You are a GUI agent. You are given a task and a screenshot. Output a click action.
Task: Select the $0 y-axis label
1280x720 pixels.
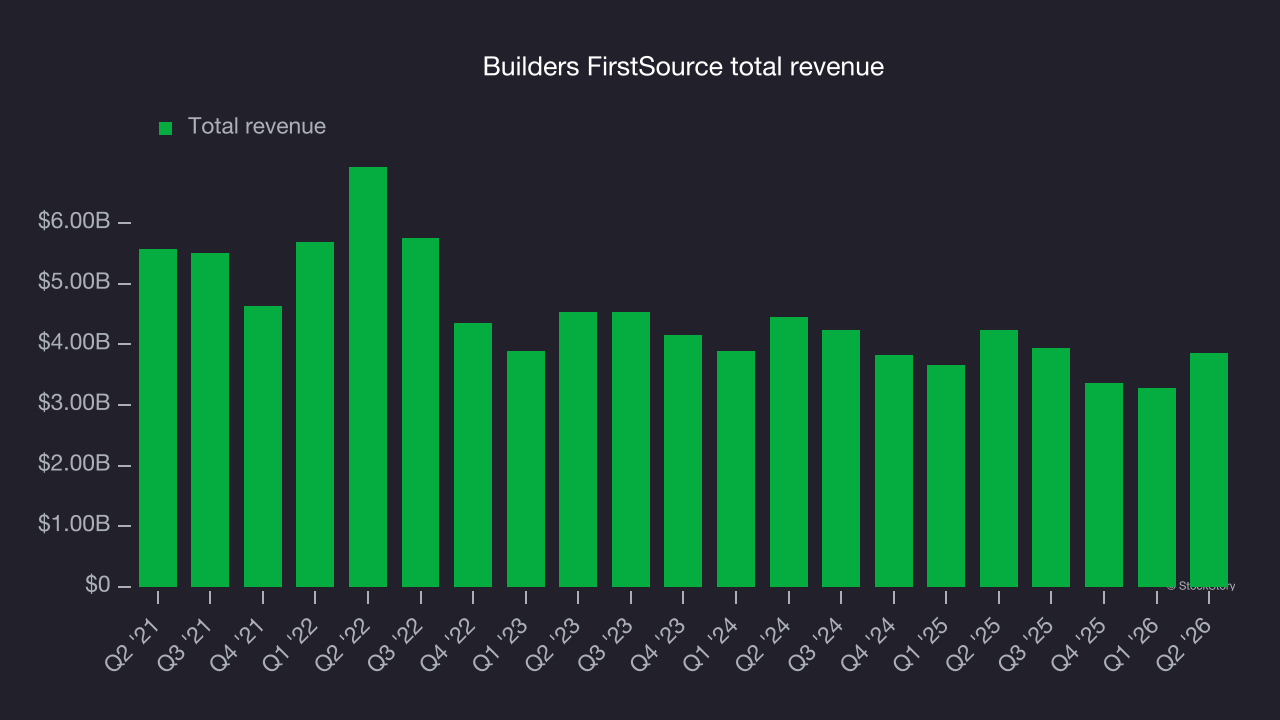pos(96,585)
